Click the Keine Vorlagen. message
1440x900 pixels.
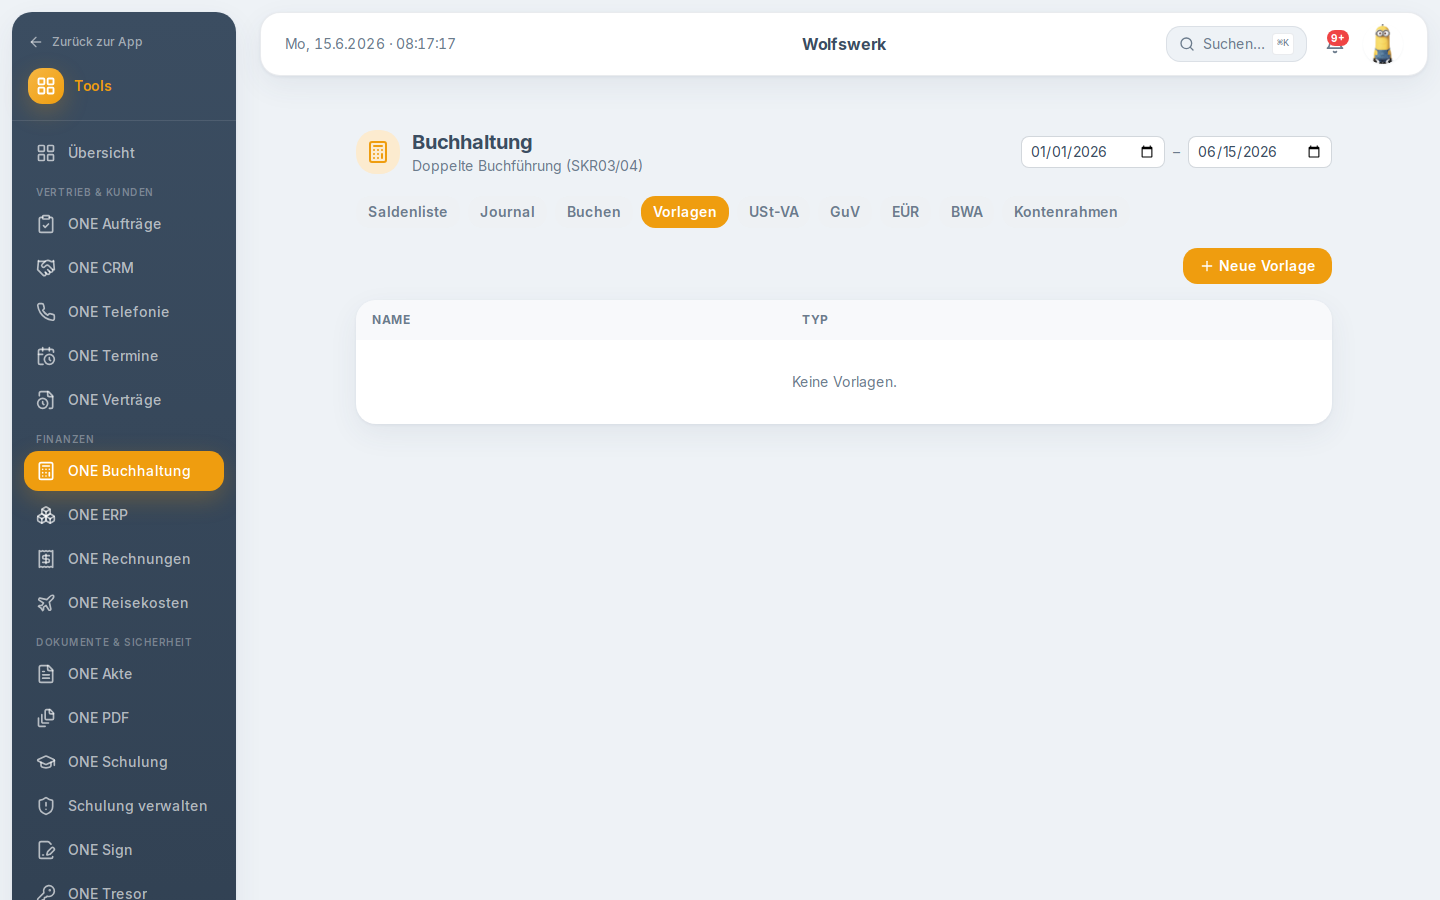844,382
